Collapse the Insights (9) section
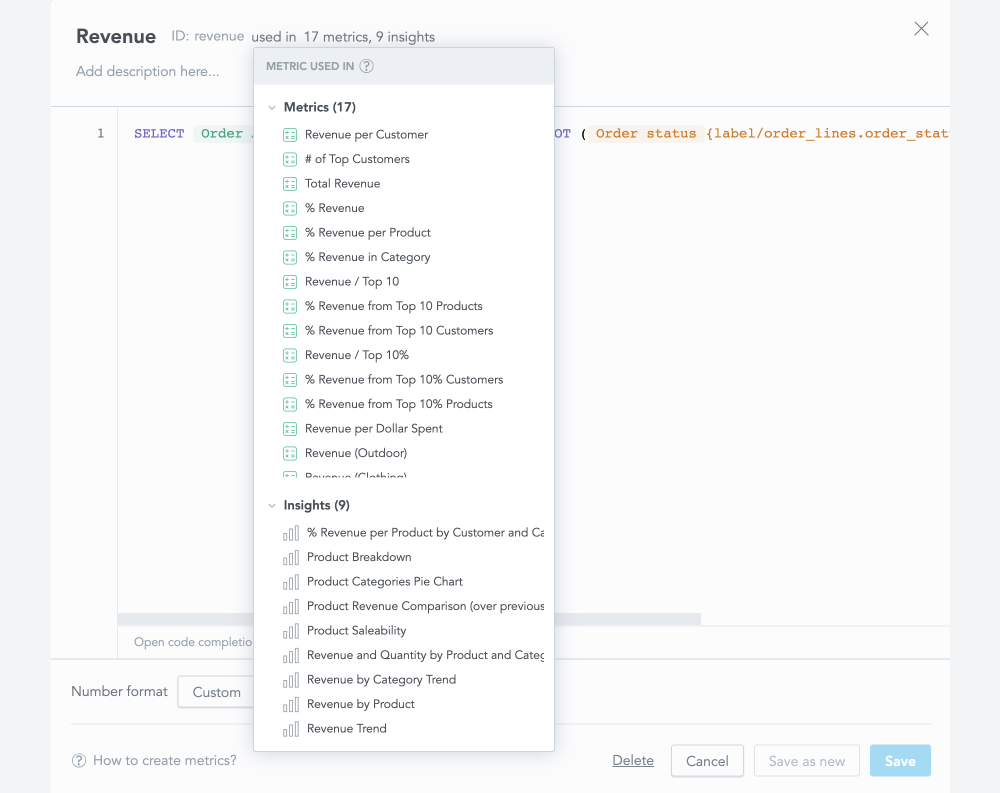This screenshot has width=1000, height=793. [271, 505]
